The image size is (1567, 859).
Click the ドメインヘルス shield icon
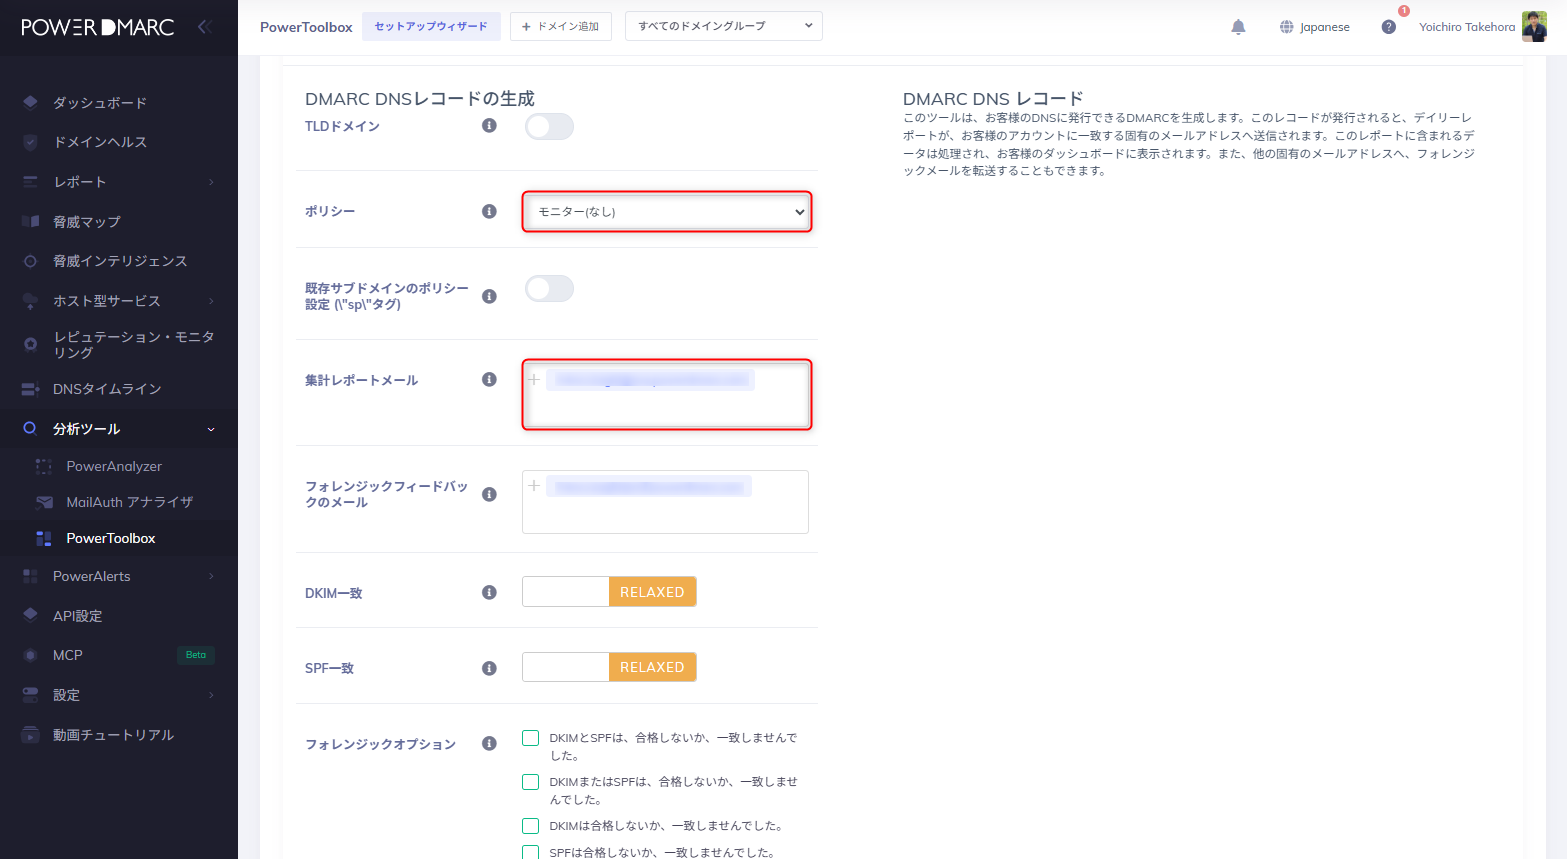tap(30, 142)
